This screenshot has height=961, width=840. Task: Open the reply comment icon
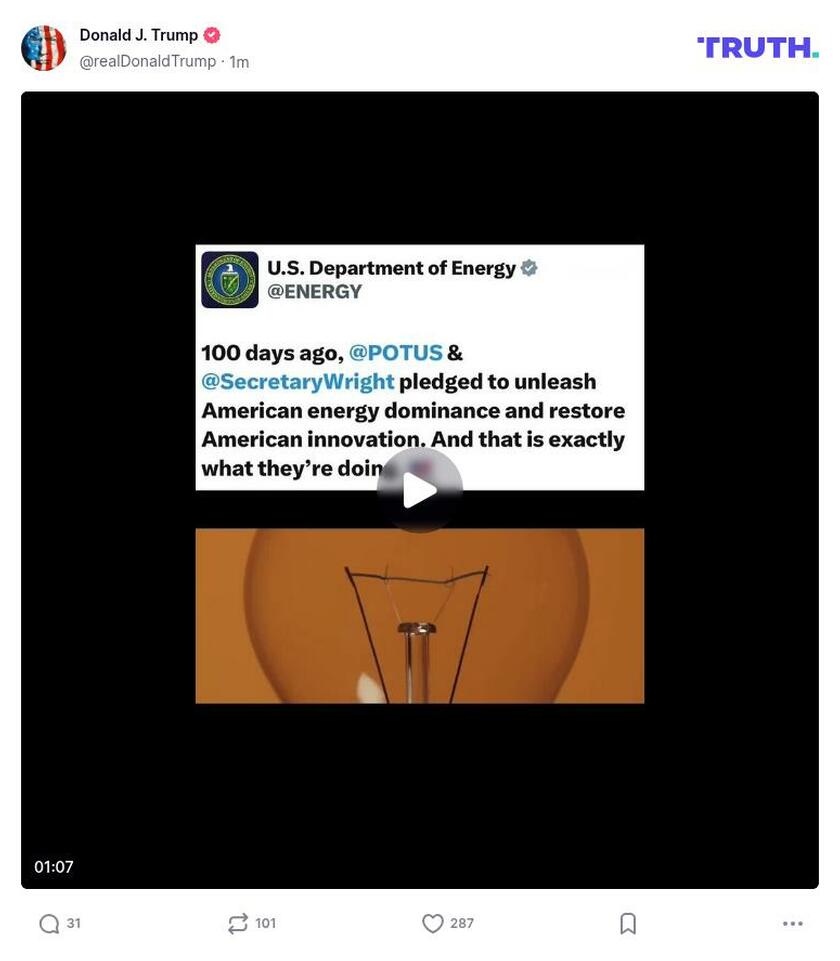pyautogui.click(x=49, y=924)
